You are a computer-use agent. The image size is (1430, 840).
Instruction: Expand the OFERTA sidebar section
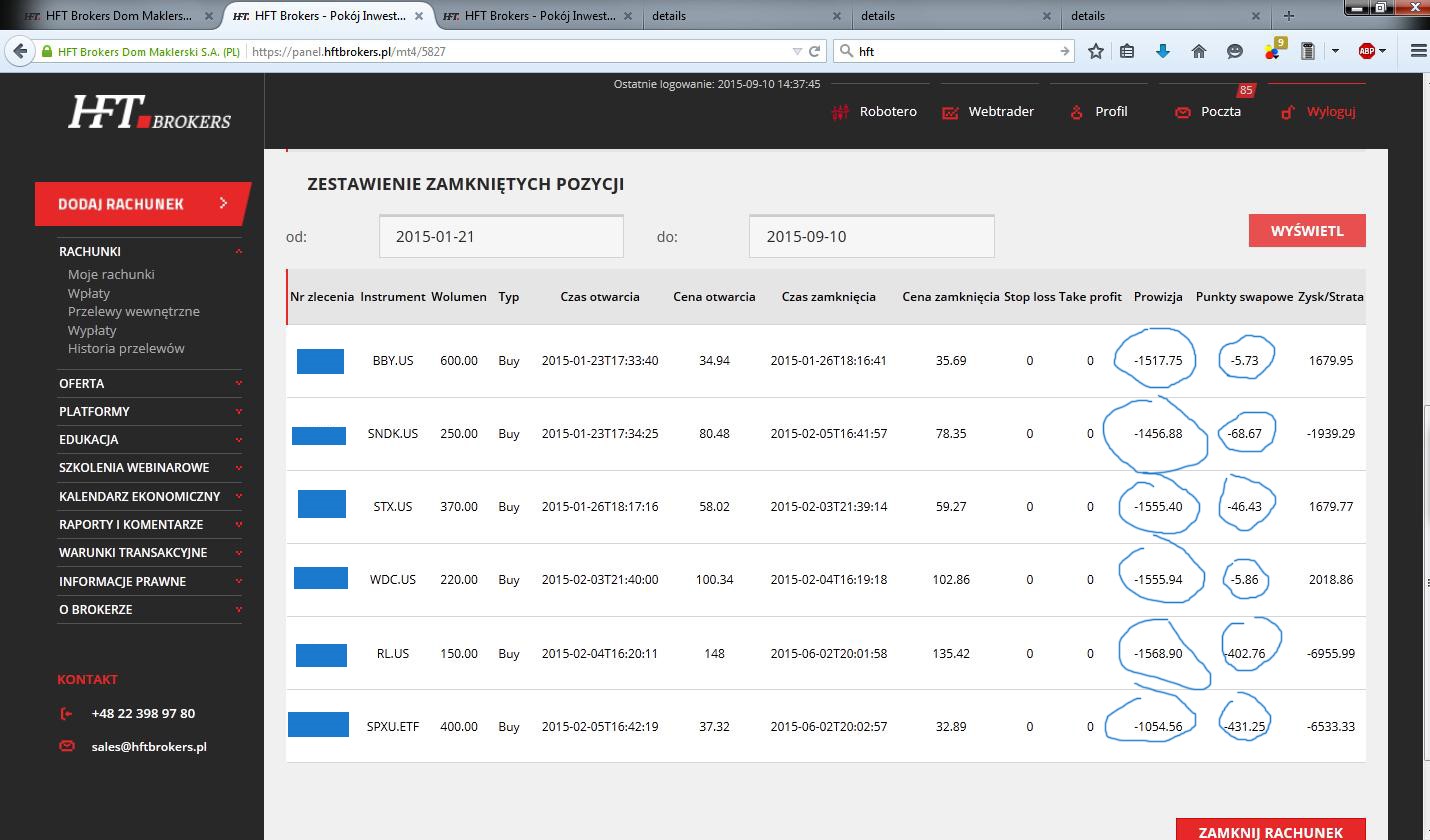point(150,383)
